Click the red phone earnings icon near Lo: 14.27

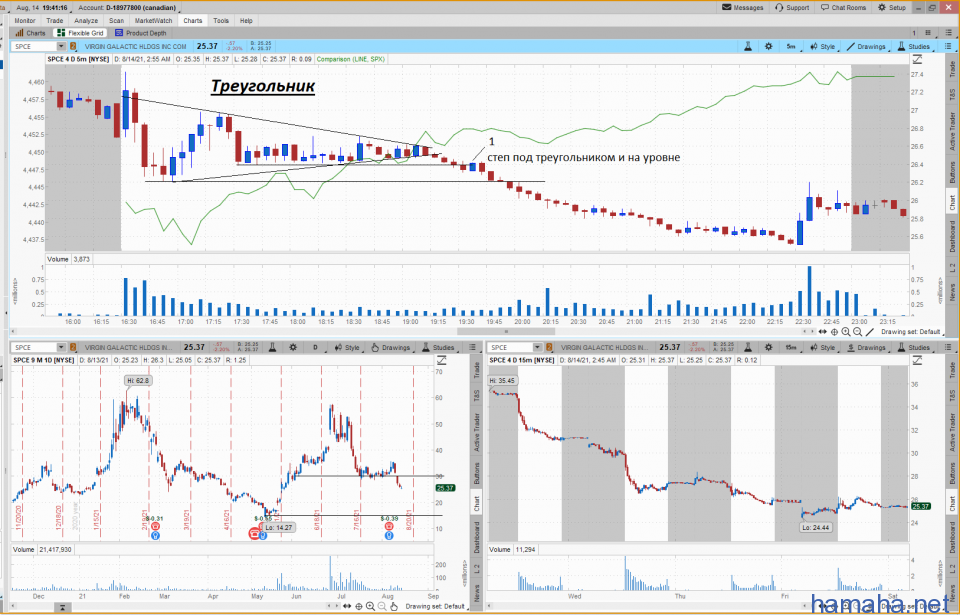[254, 534]
